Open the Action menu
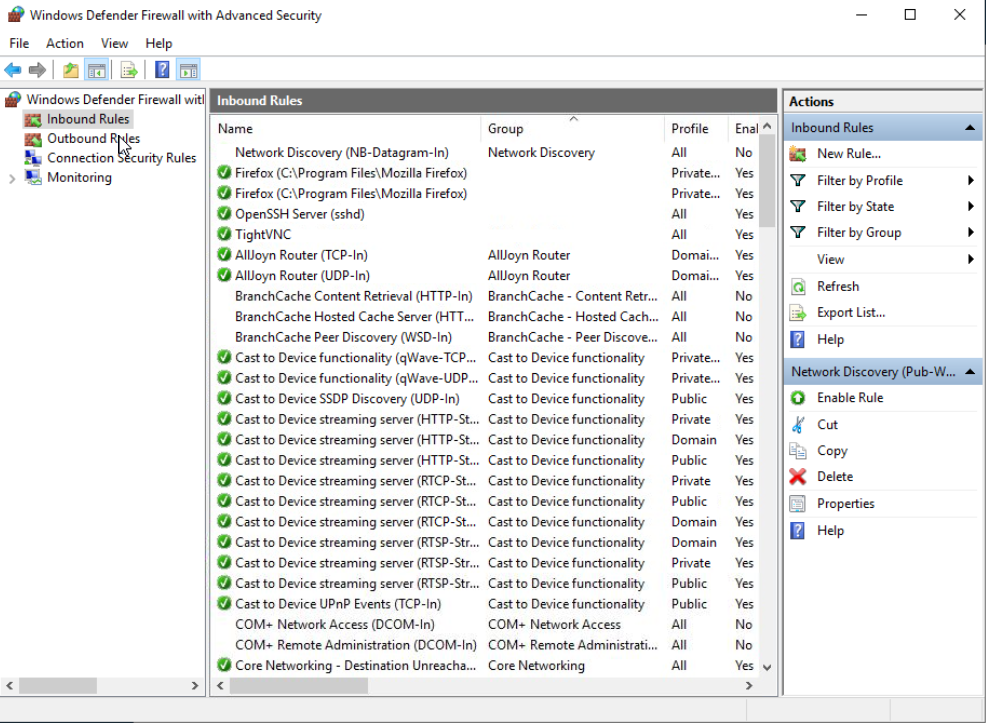This screenshot has width=986, height=723. coord(65,43)
